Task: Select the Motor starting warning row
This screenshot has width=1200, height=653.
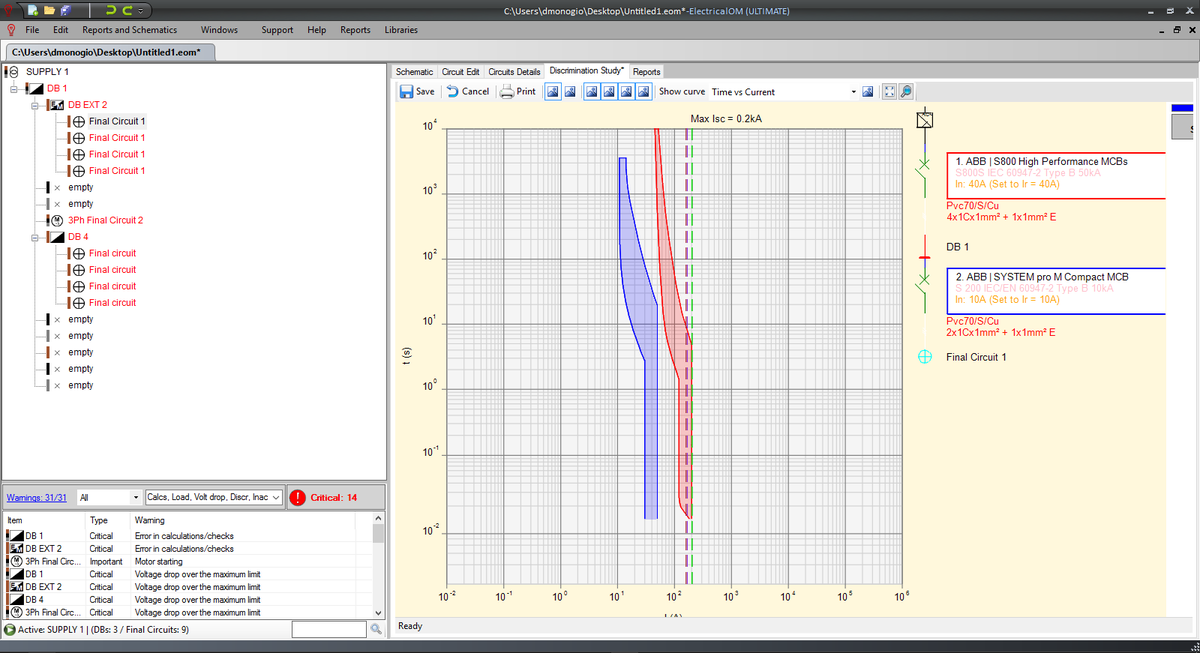Action: click(x=188, y=561)
